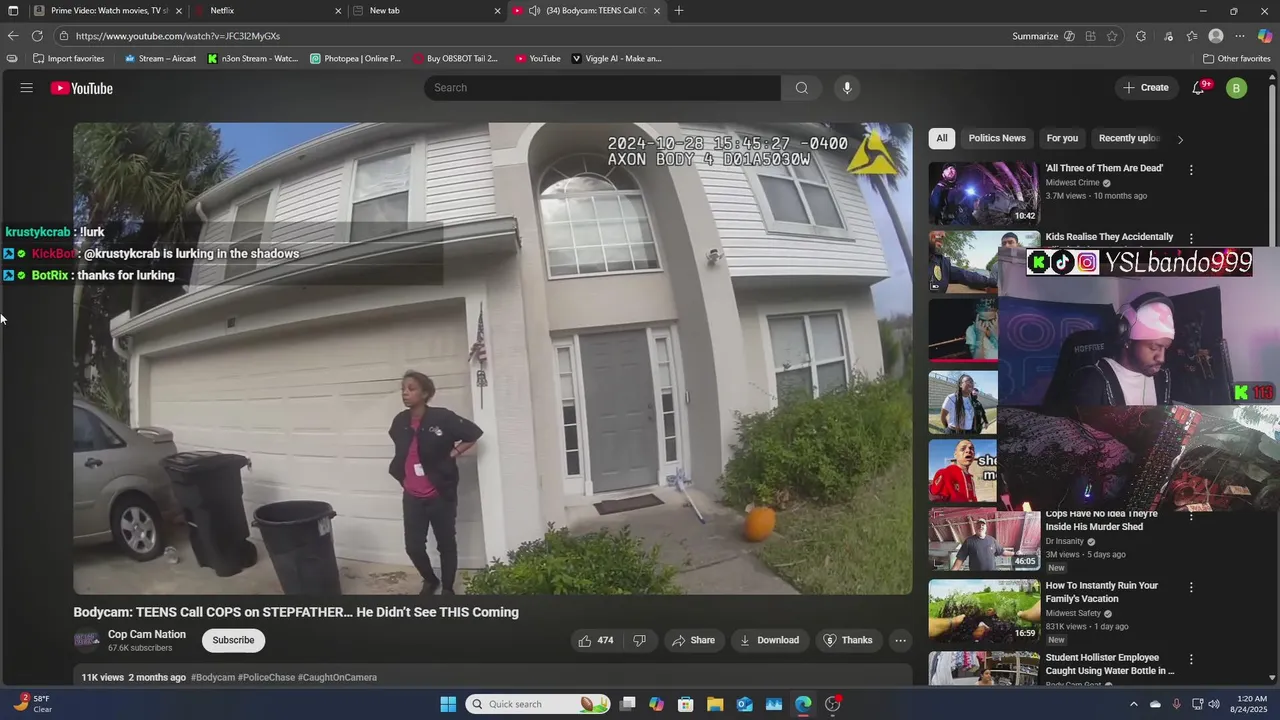Open Viggle AI bookmark
Viewport: 1280px width, 720px height.
pos(616,59)
